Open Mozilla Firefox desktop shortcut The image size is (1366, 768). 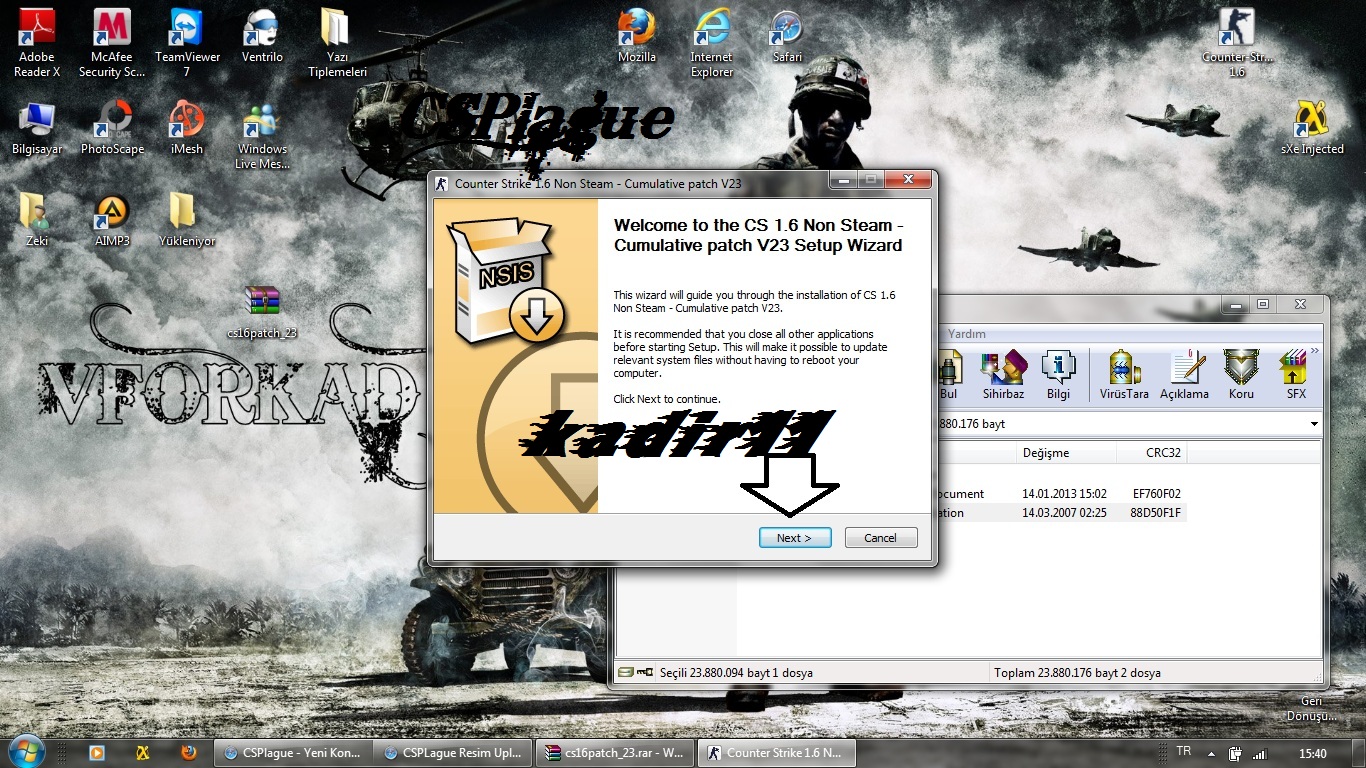(636, 38)
